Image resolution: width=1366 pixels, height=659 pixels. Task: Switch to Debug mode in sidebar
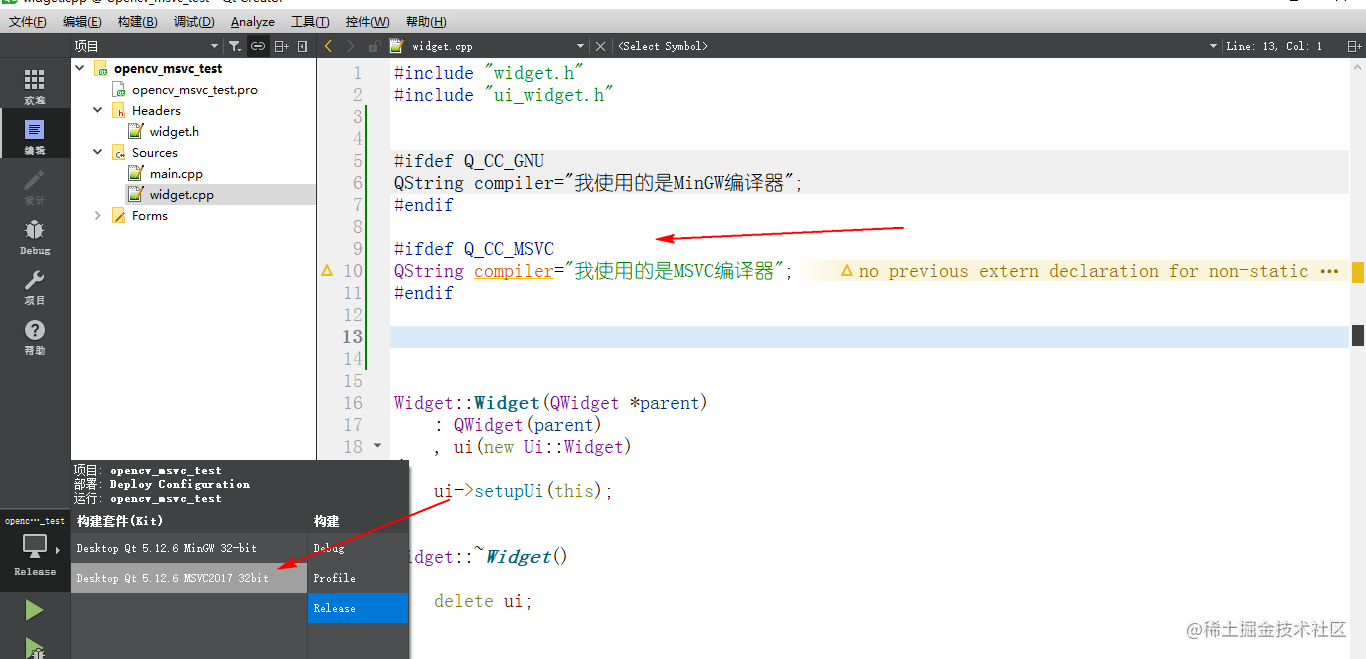(35, 236)
